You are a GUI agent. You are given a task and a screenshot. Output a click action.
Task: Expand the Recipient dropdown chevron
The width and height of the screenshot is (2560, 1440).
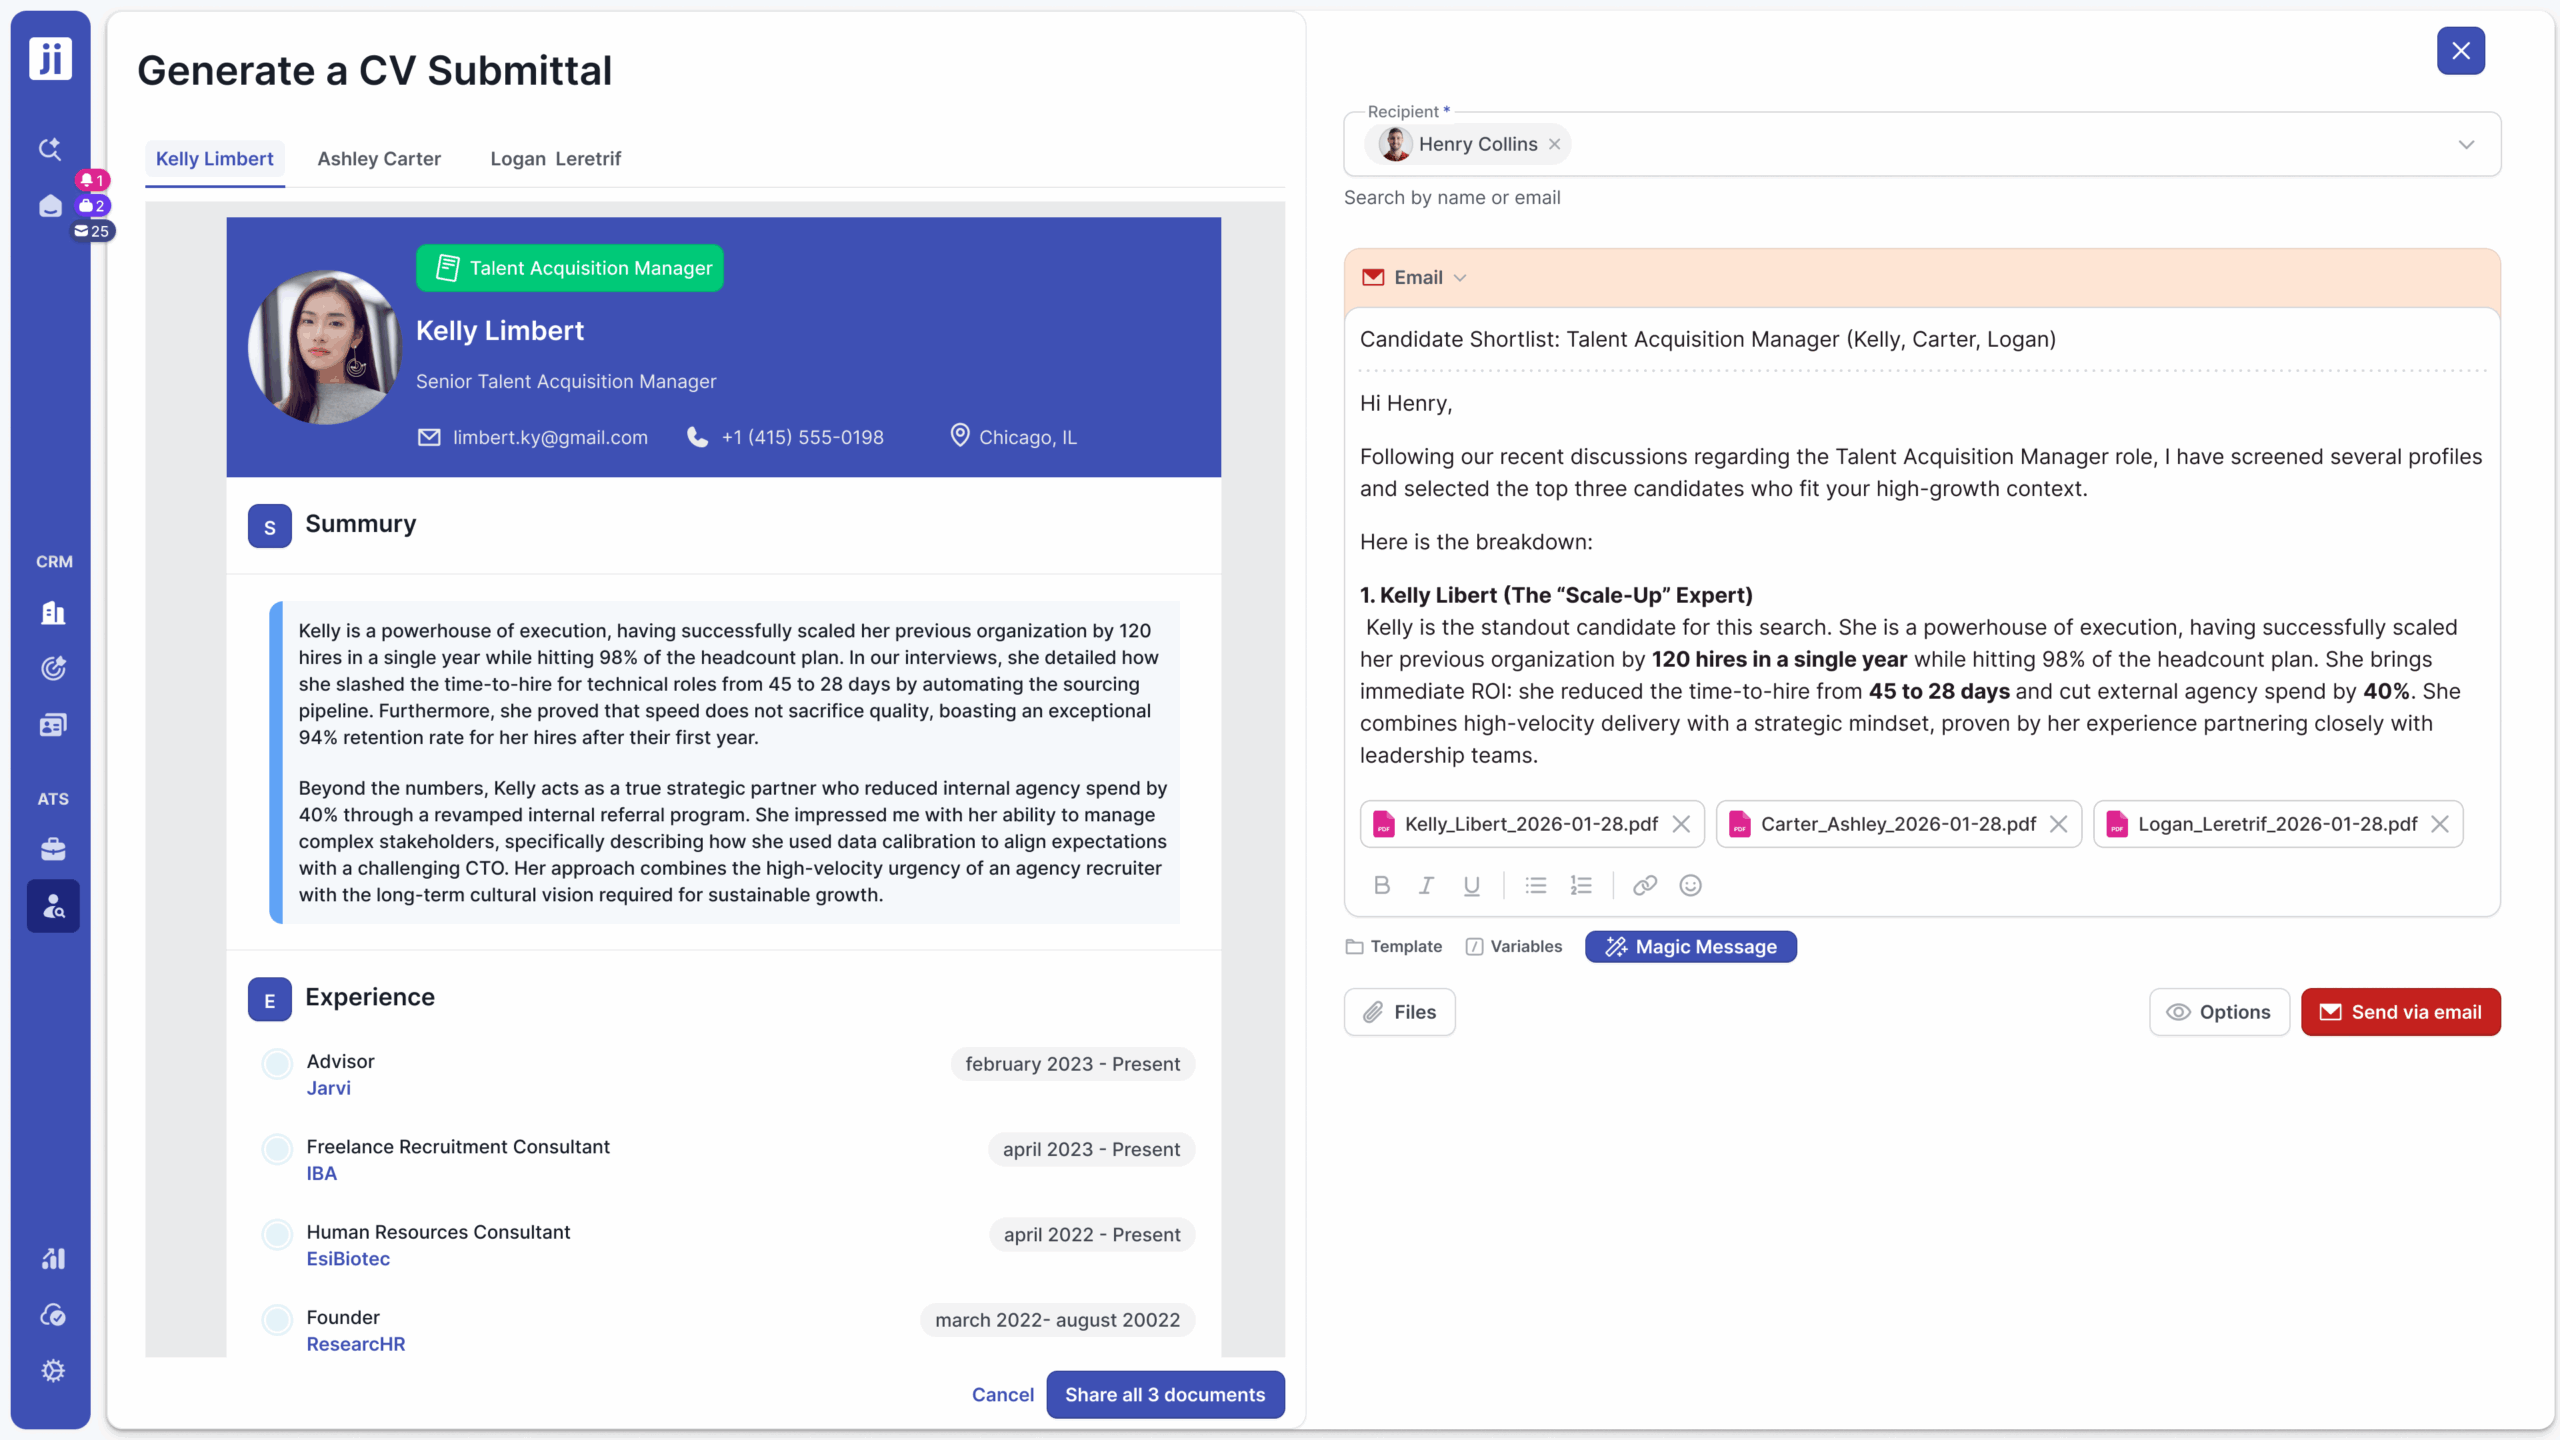coord(2466,144)
